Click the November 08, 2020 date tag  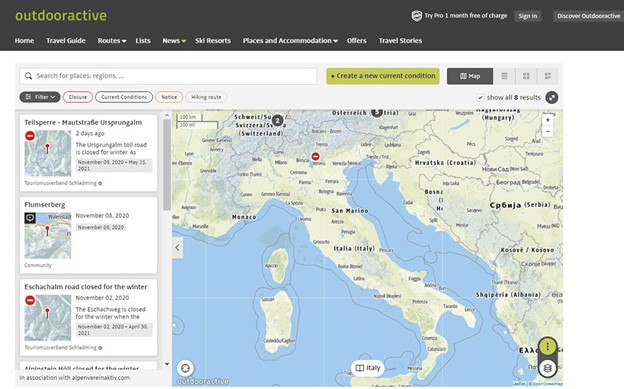(101, 227)
